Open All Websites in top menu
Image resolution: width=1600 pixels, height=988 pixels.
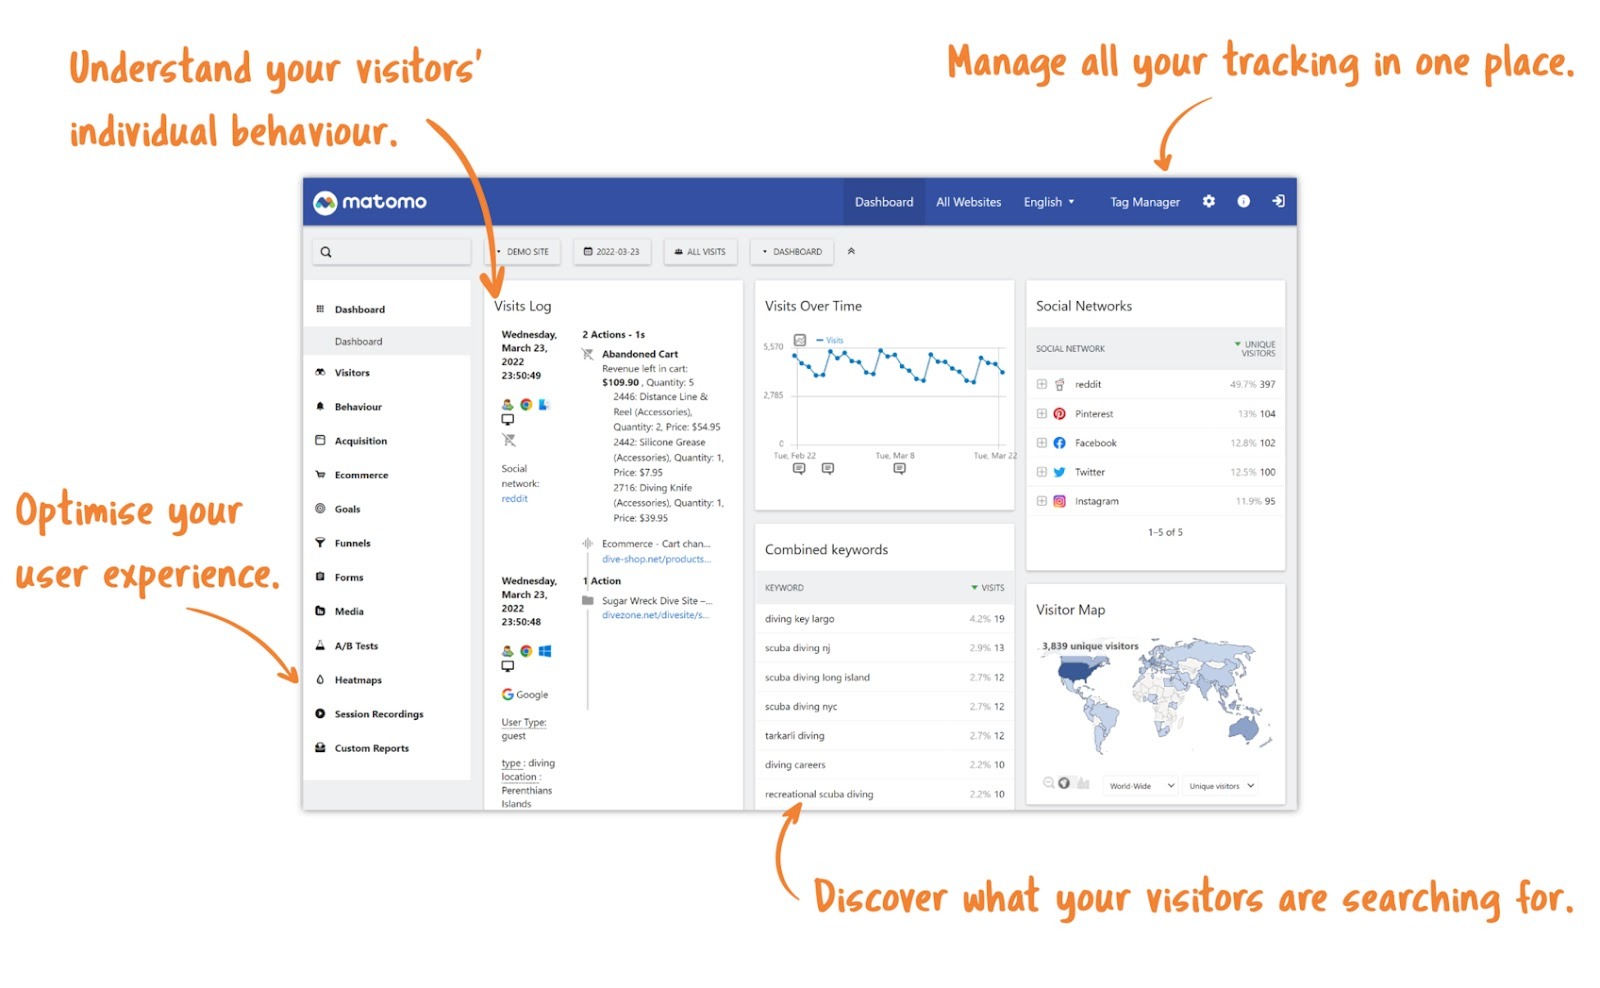point(968,202)
